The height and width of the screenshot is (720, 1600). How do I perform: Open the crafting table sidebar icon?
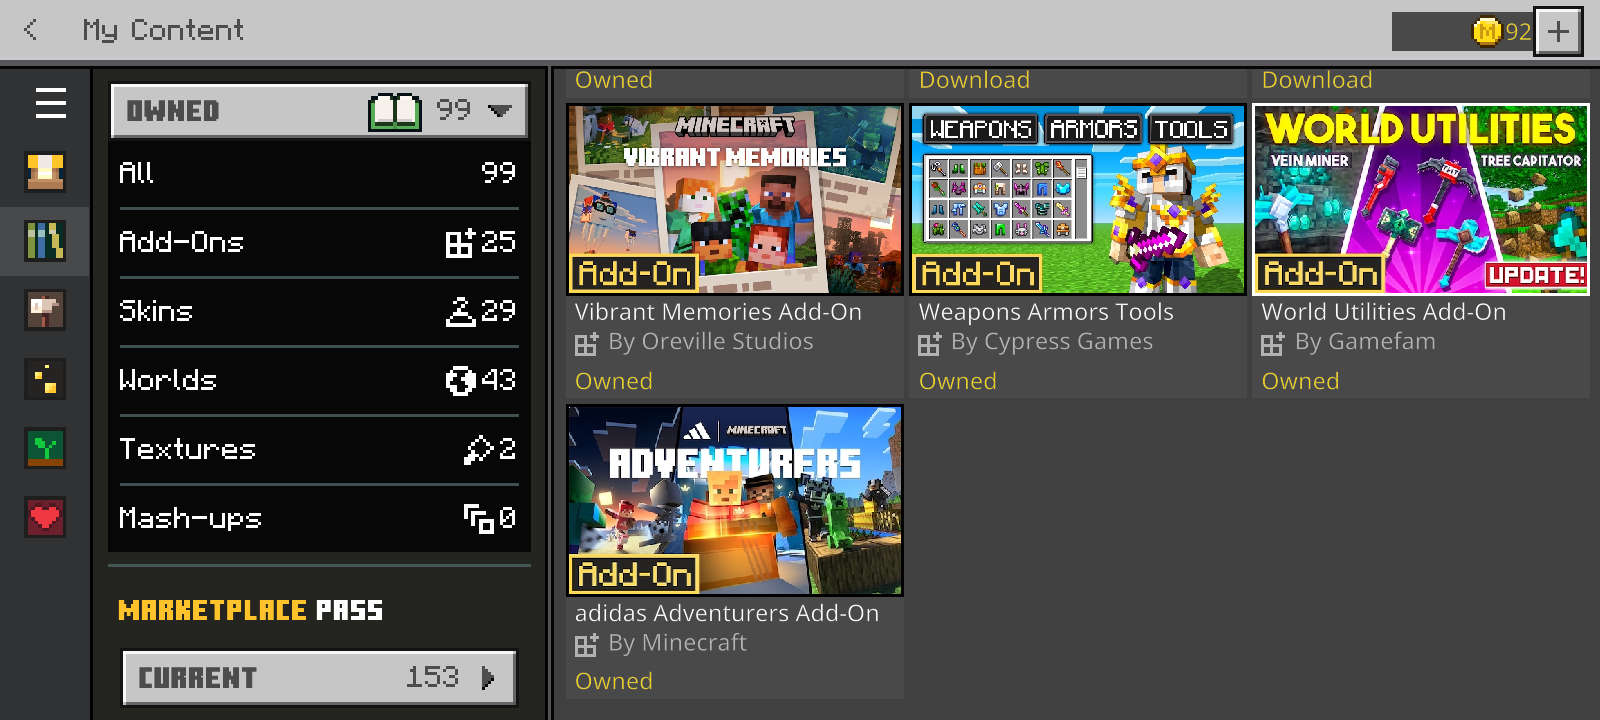pos(45,172)
